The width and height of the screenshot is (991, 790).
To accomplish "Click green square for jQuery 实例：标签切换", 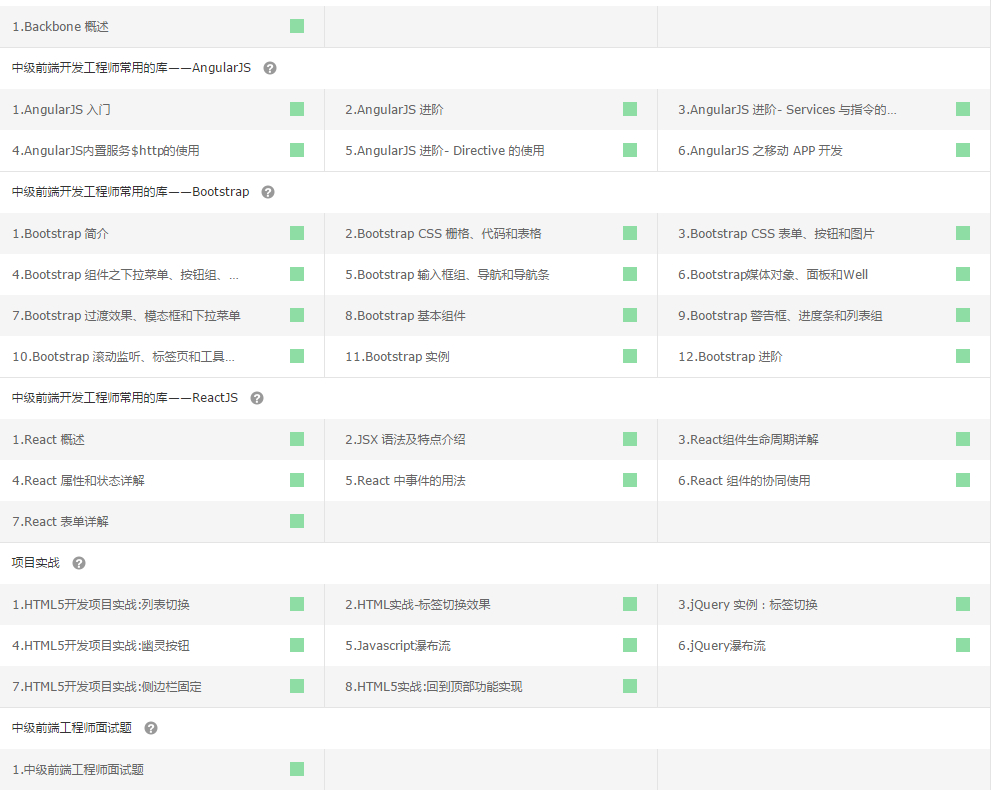I will pyautogui.click(x=963, y=604).
